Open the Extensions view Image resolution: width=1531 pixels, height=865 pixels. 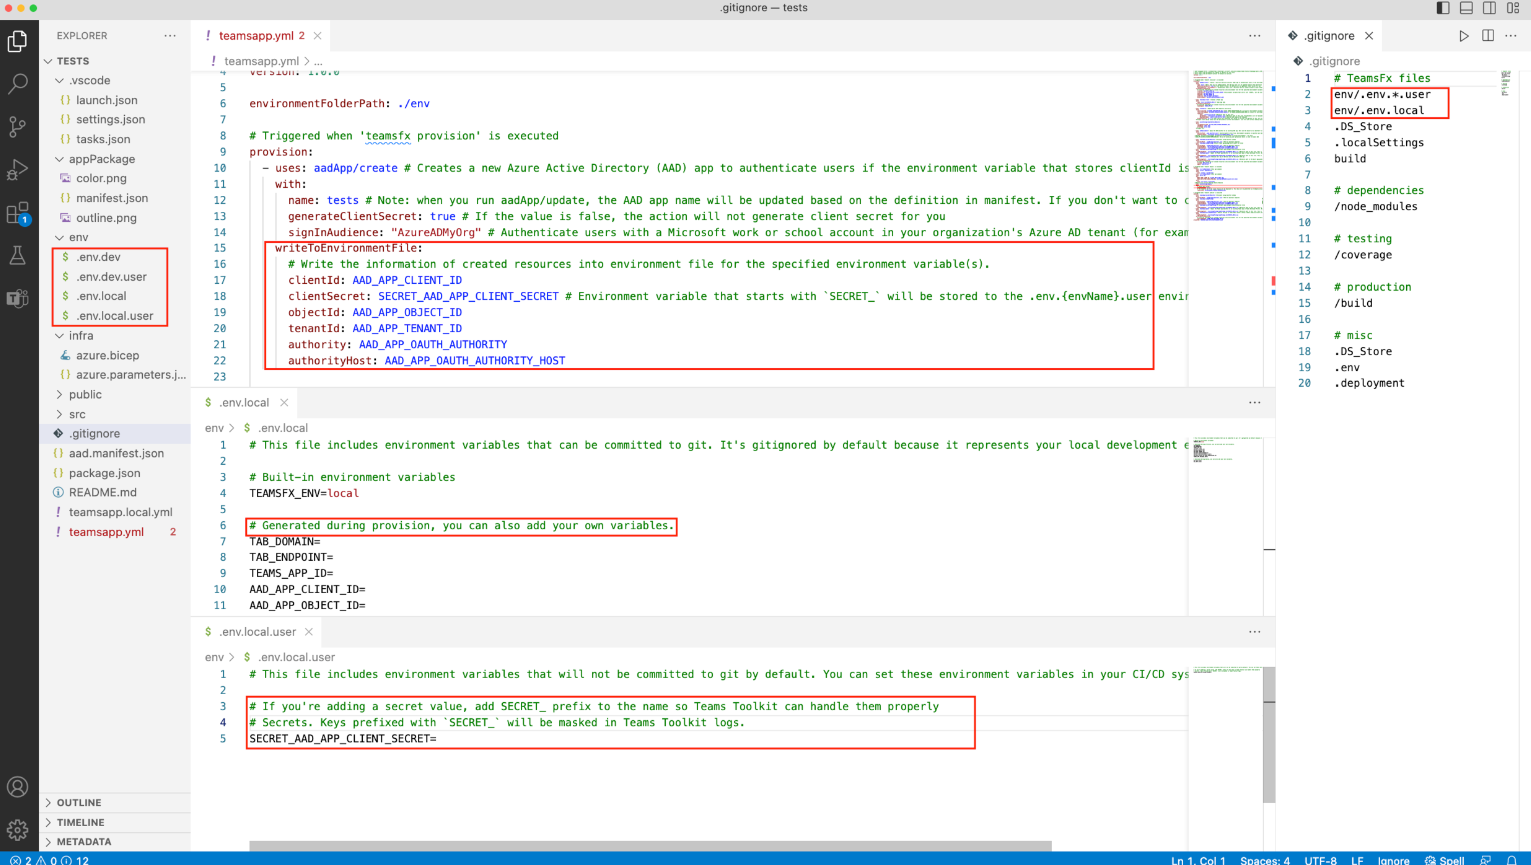point(17,213)
